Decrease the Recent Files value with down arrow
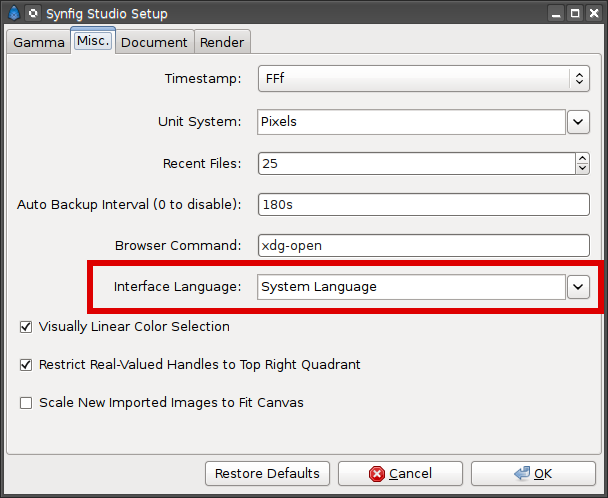Screen dimensions: 608x498 [582, 168]
